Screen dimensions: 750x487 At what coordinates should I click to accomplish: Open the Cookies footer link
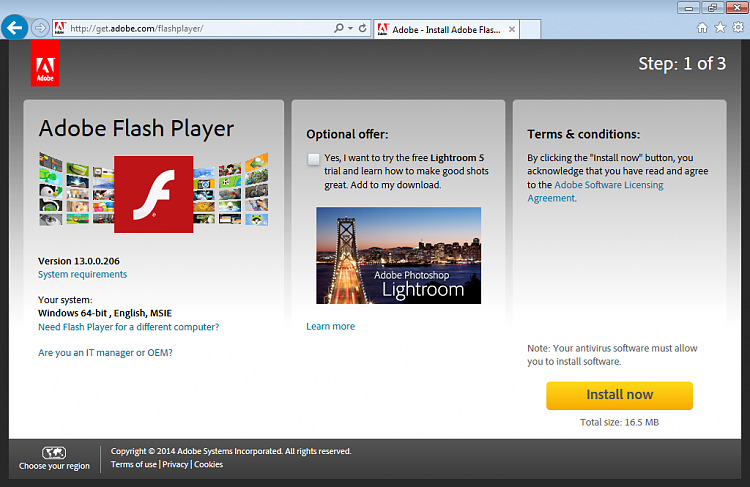pos(209,464)
